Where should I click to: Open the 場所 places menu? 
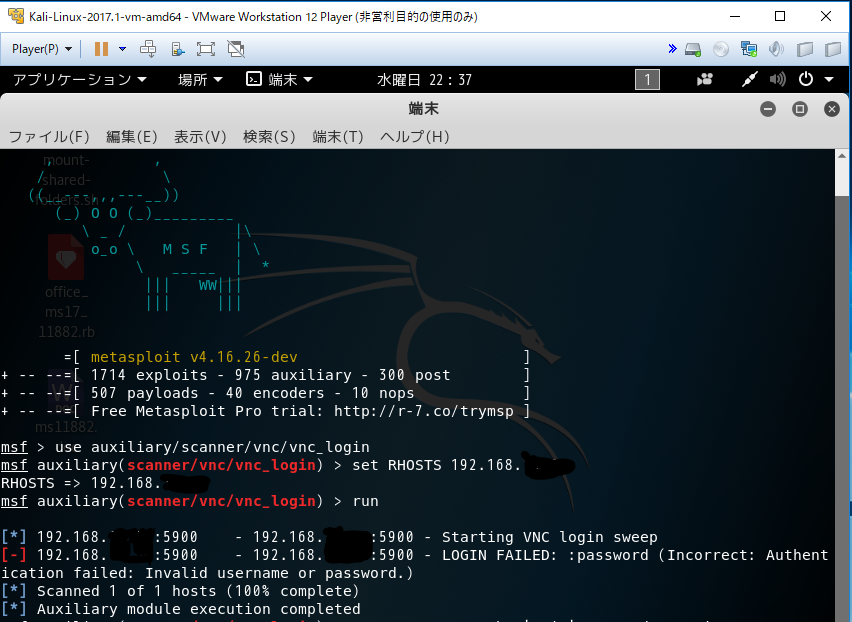pos(200,80)
